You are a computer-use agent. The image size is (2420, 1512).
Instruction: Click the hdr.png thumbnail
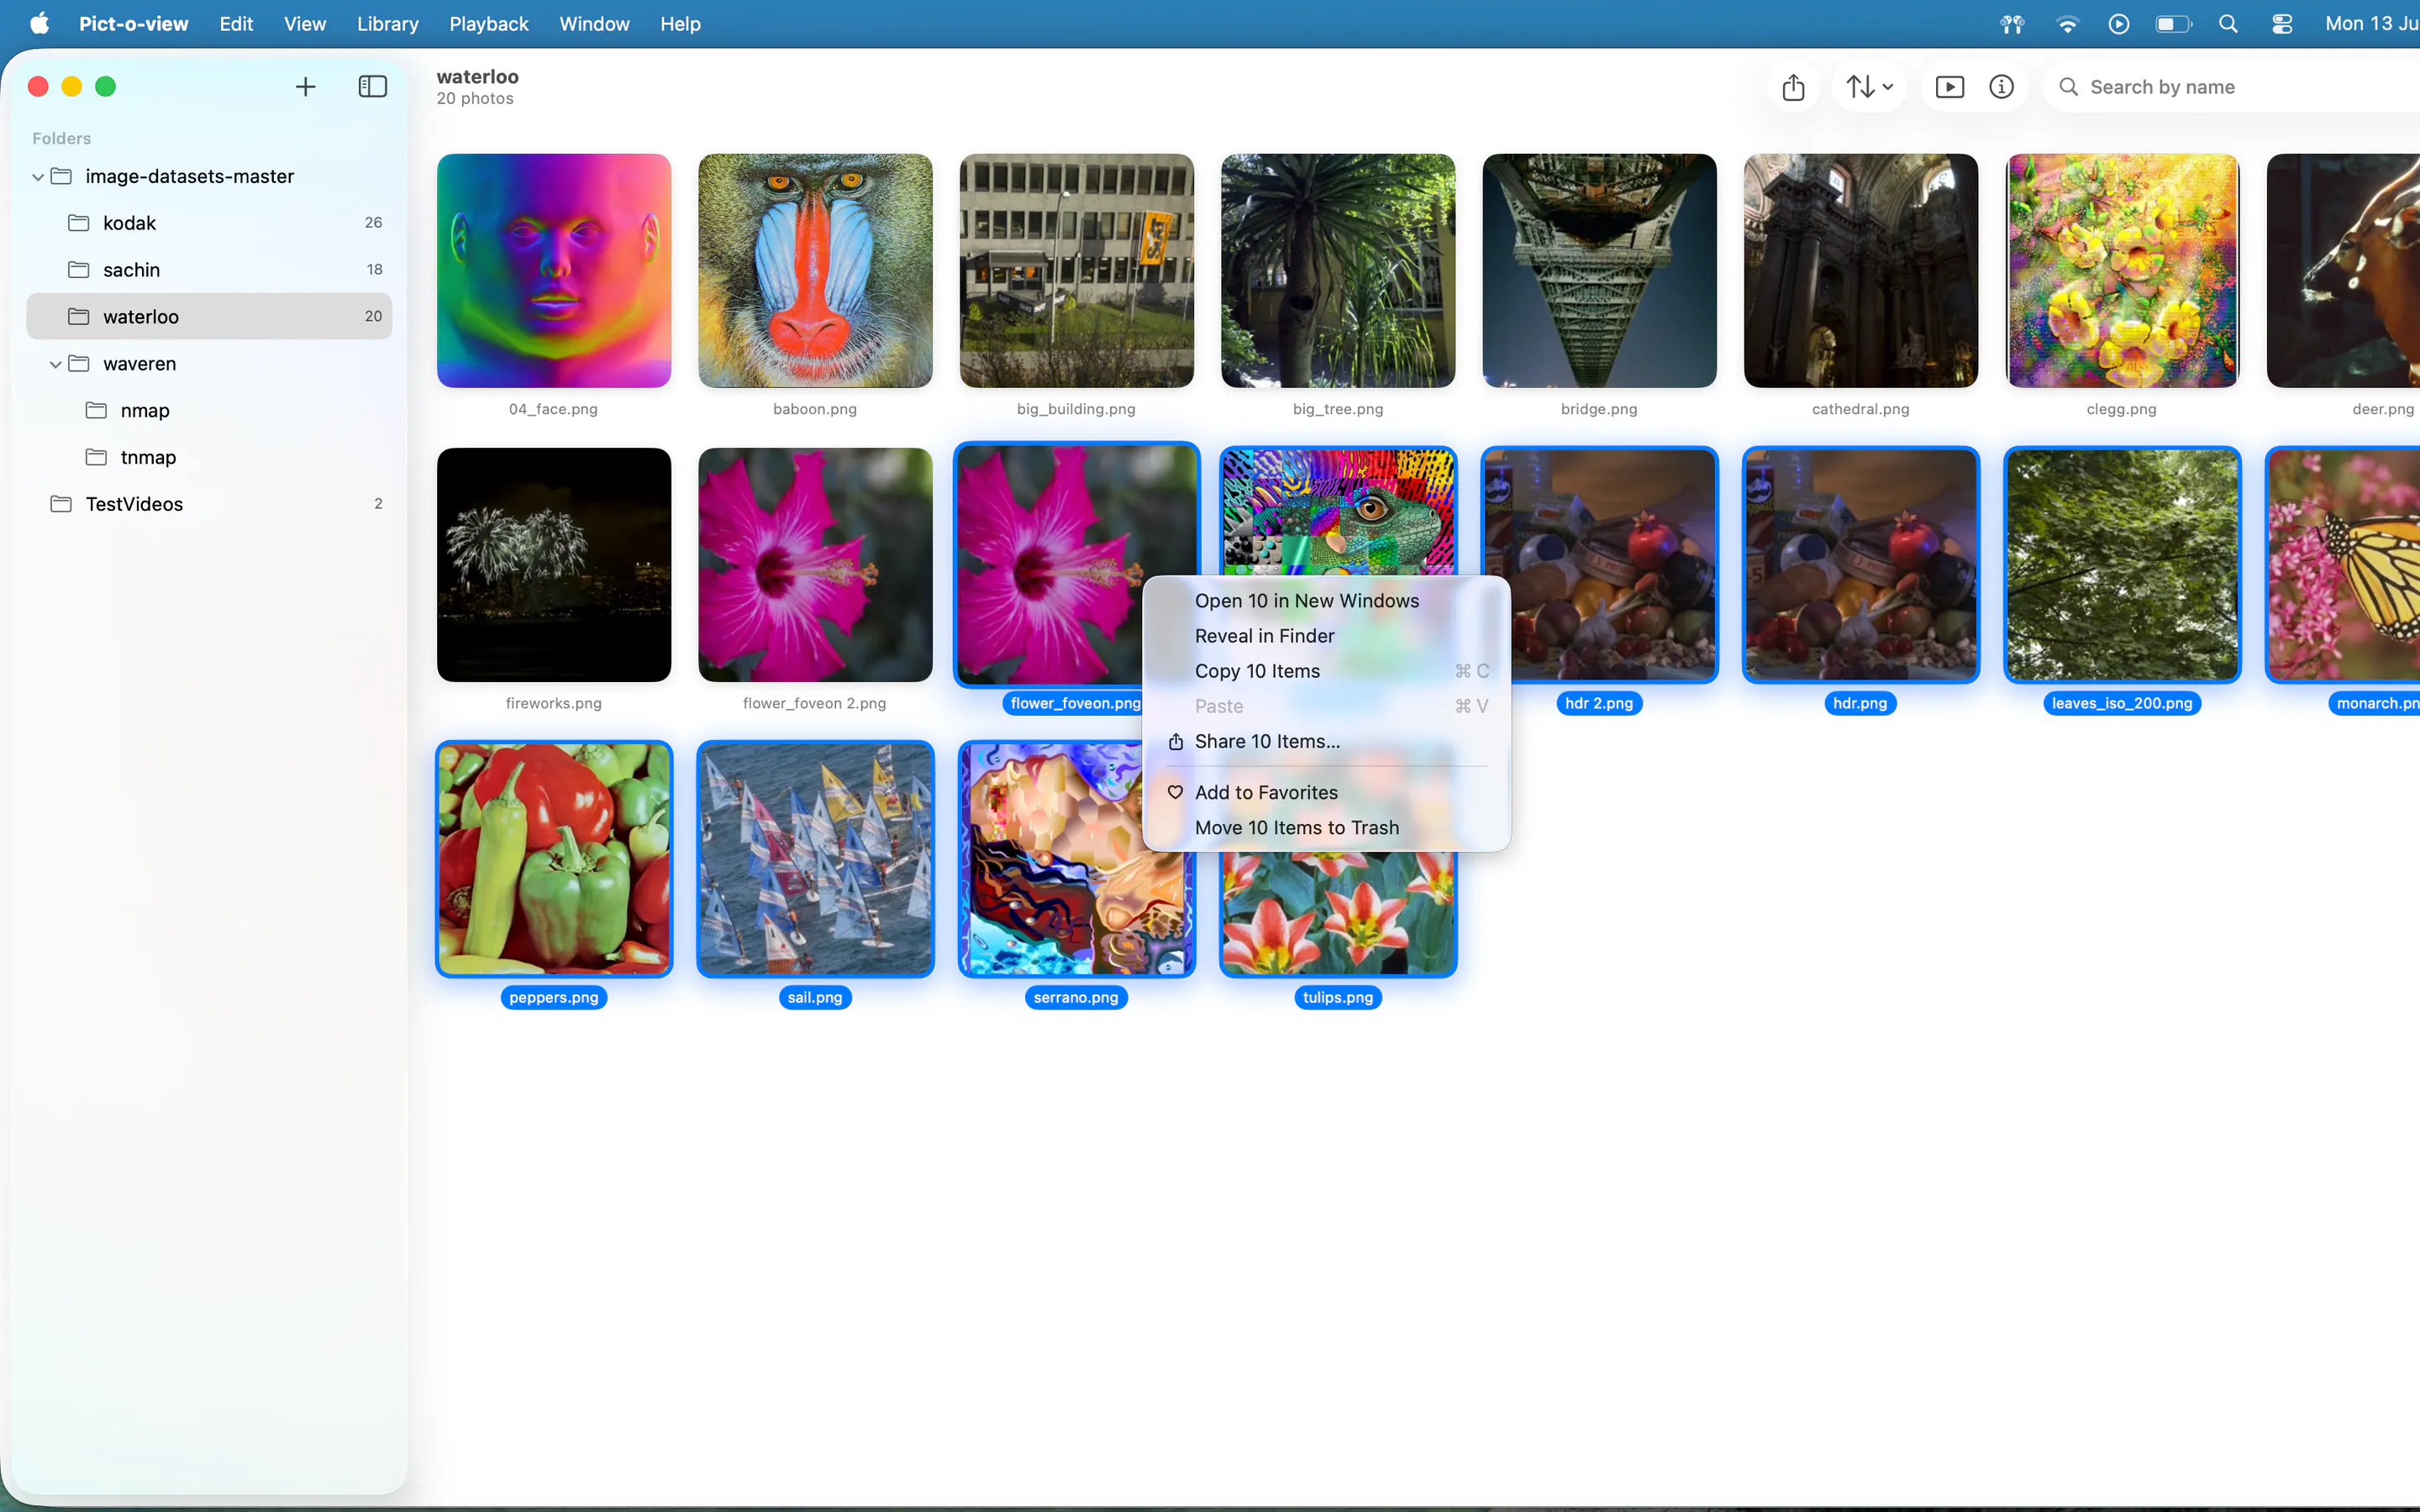[1860, 565]
